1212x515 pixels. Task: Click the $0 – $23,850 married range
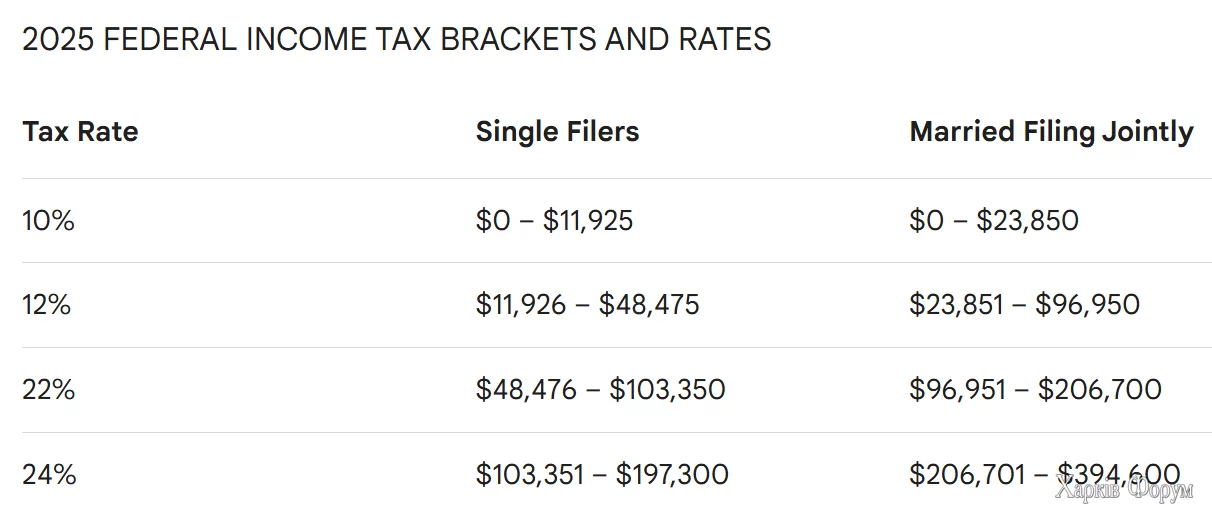tap(994, 221)
